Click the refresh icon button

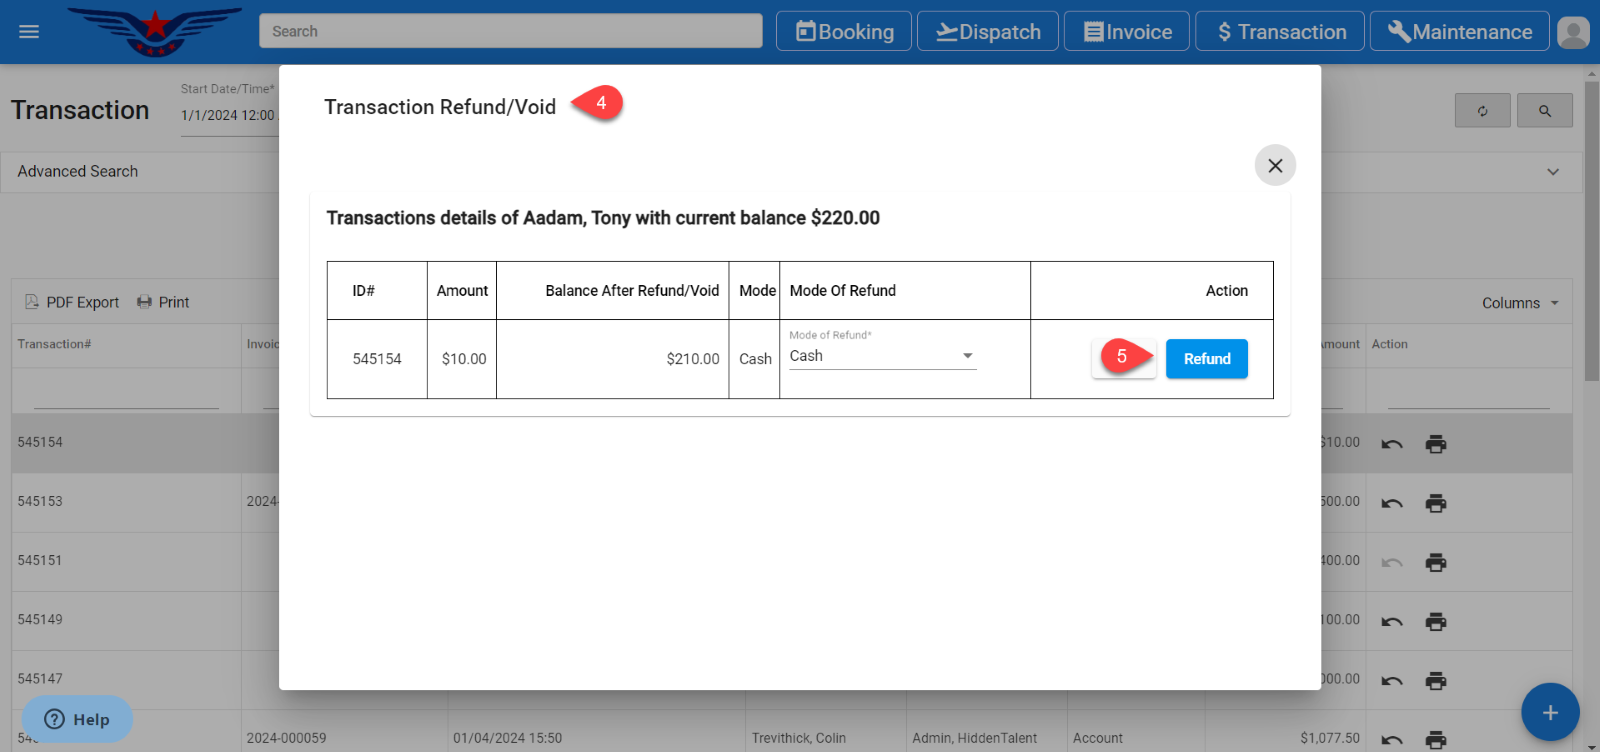(1482, 111)
